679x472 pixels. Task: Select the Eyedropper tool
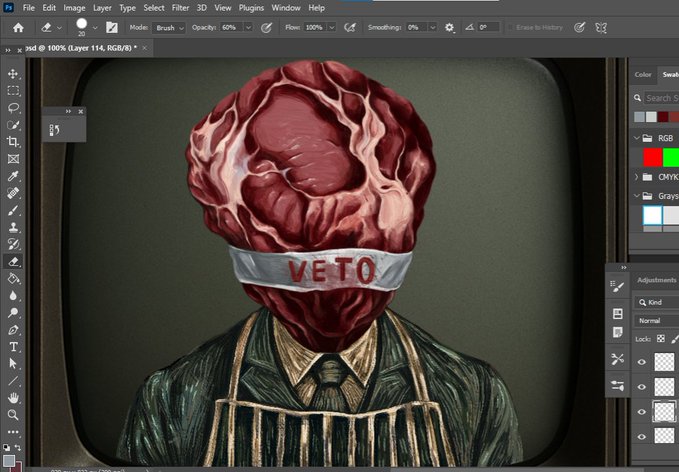13,176
